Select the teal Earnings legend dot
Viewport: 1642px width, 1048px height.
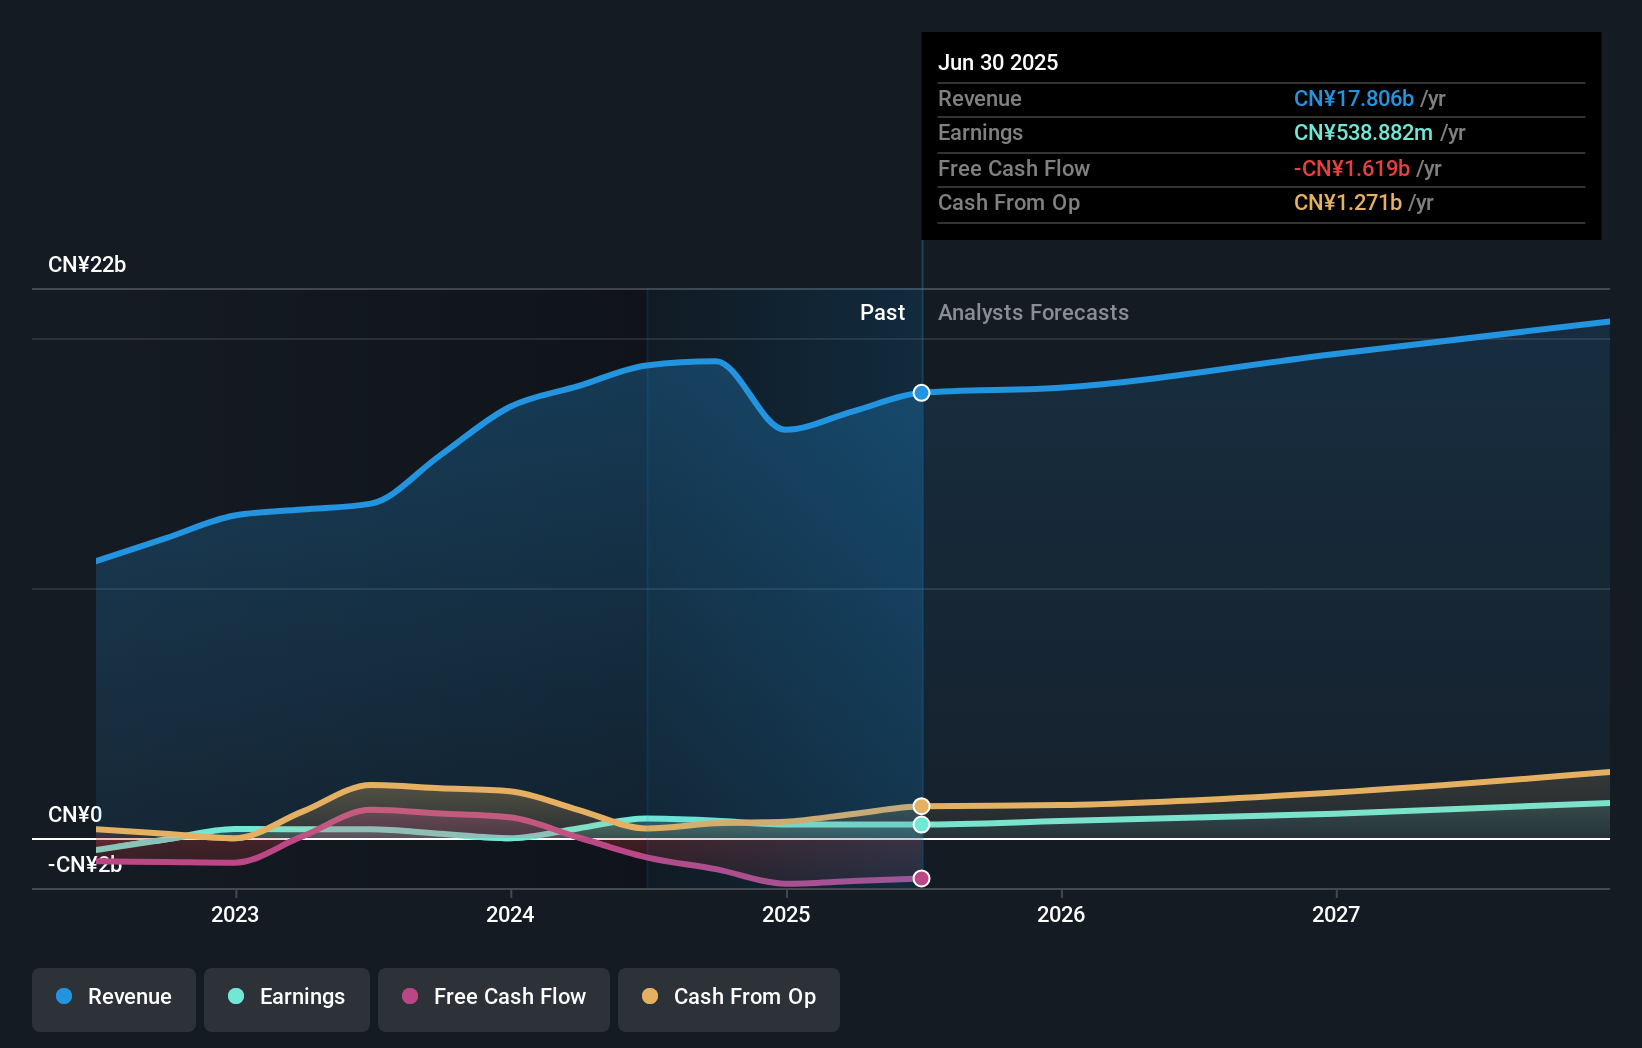[x=234, y=997]
